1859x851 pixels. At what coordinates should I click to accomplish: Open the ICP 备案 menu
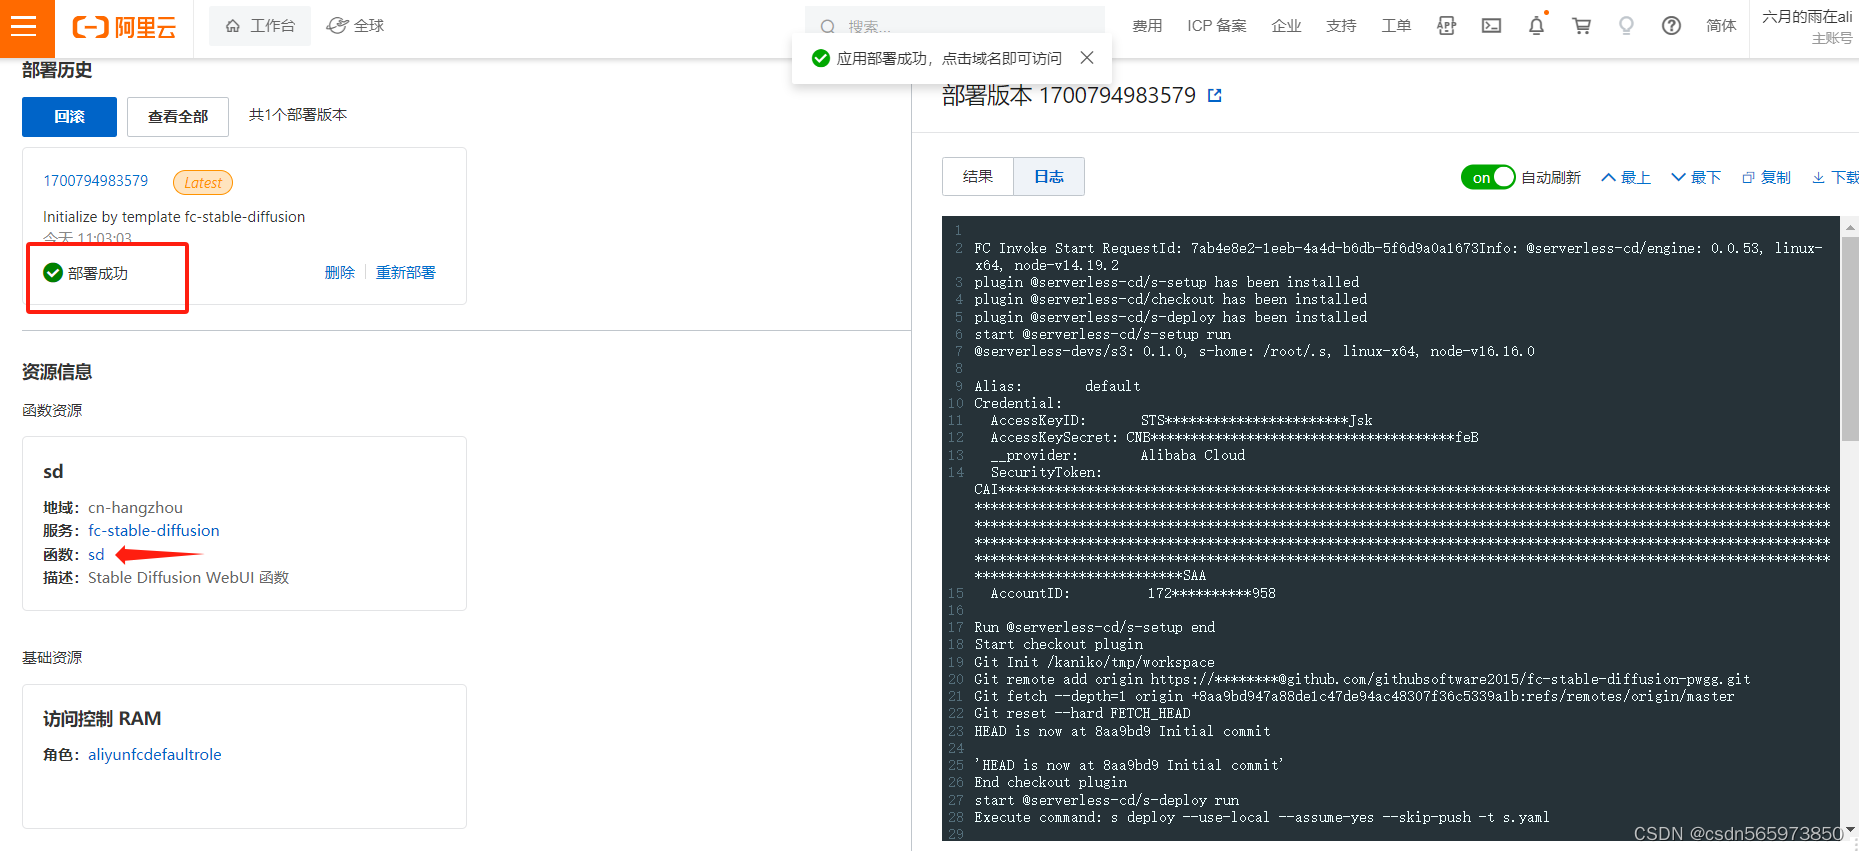click(1217, 26)
